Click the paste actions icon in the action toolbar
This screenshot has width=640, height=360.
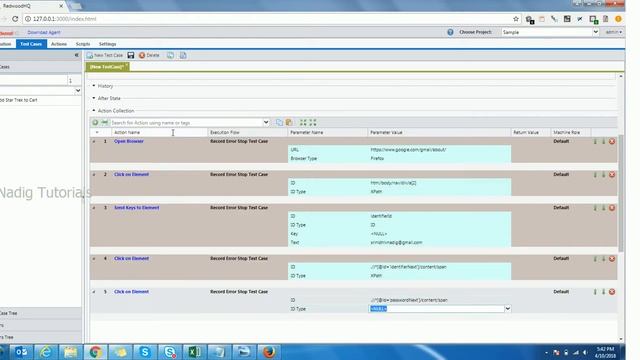[289, 122]
